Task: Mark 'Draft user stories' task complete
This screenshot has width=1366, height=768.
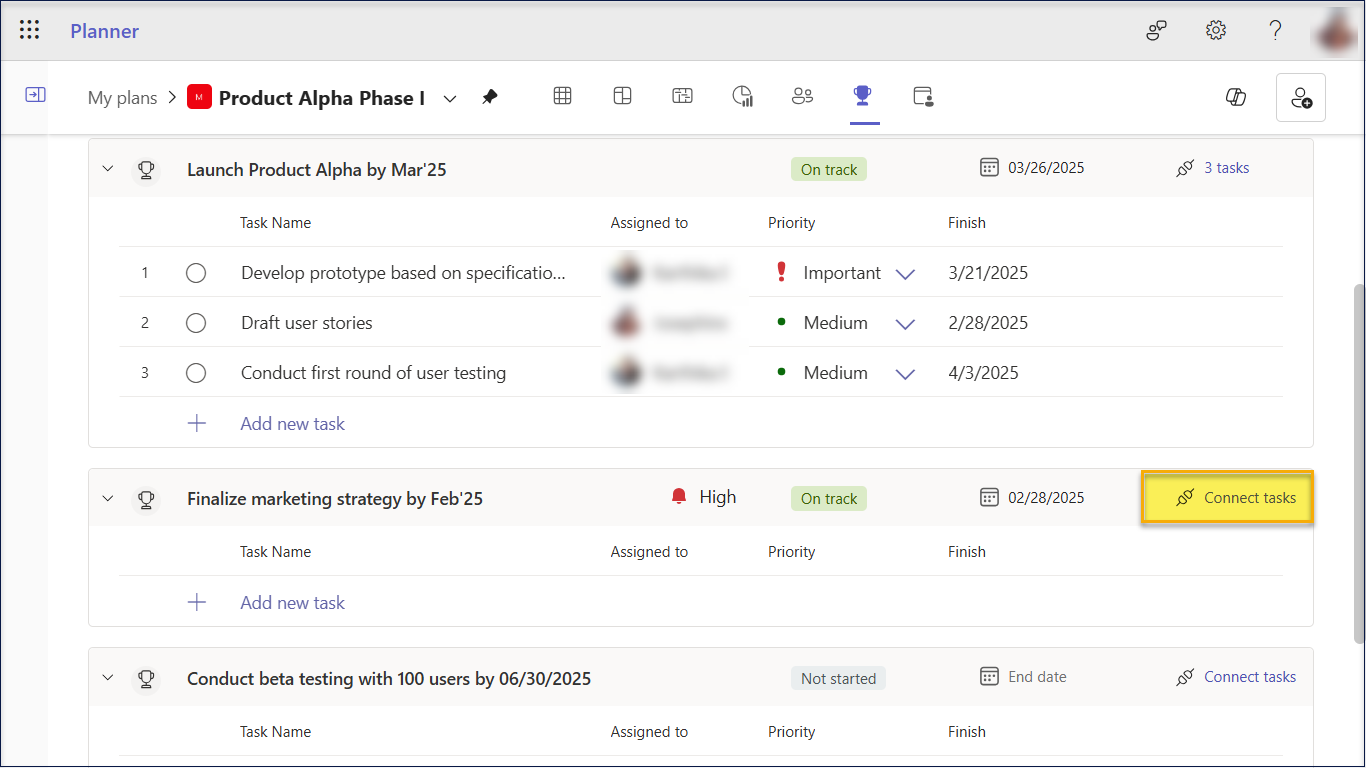Action: pyautogui.click(x=196, y=323)
